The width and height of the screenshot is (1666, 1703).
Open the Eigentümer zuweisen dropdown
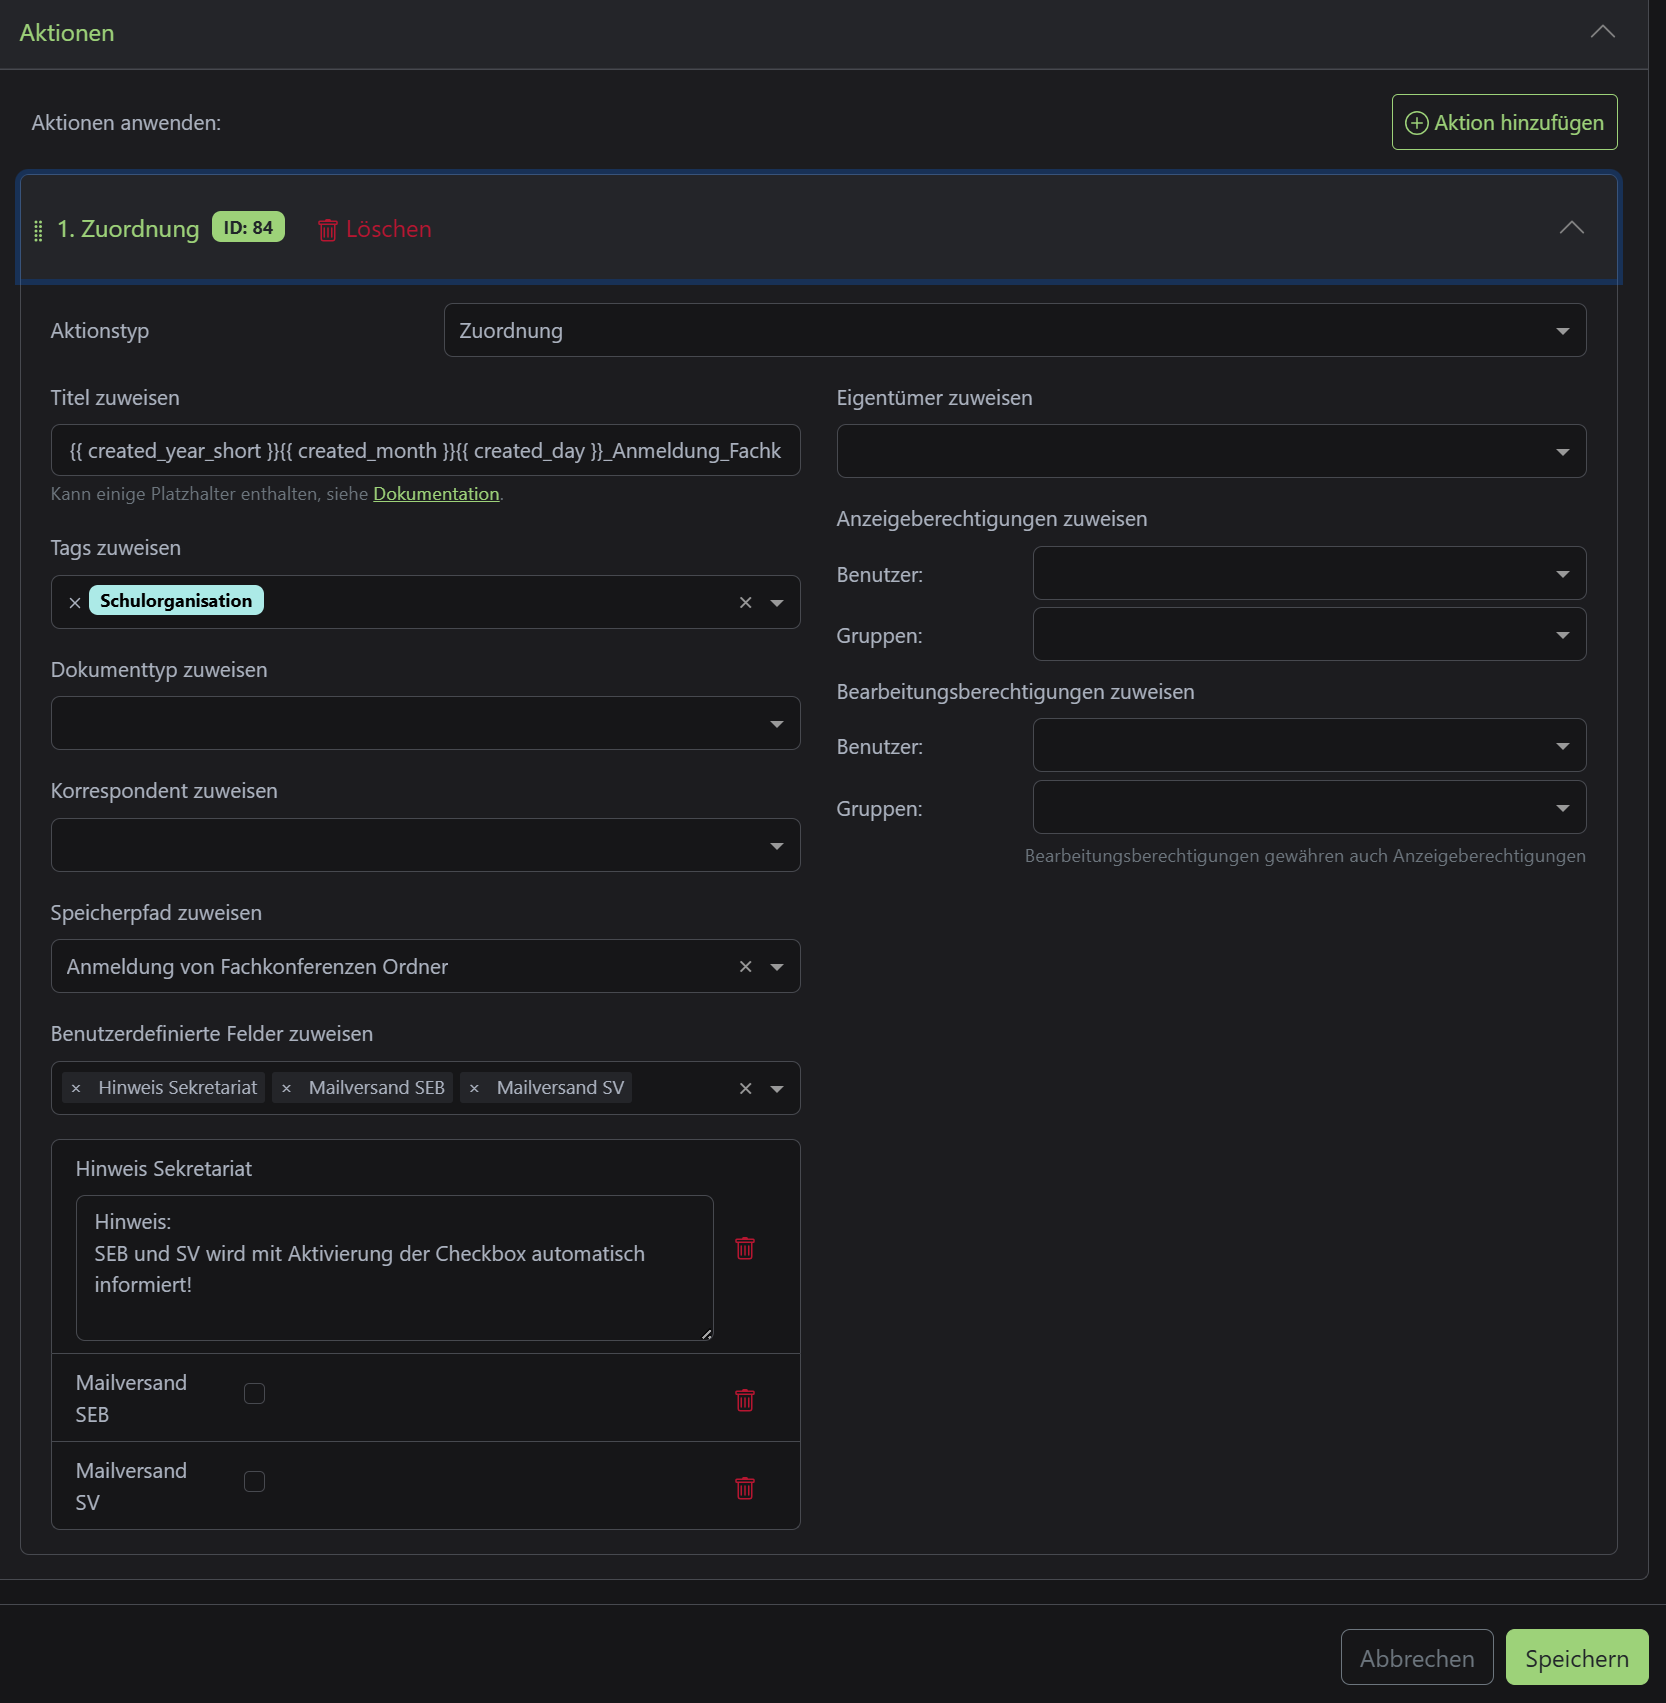click(x=1210, y=451)
